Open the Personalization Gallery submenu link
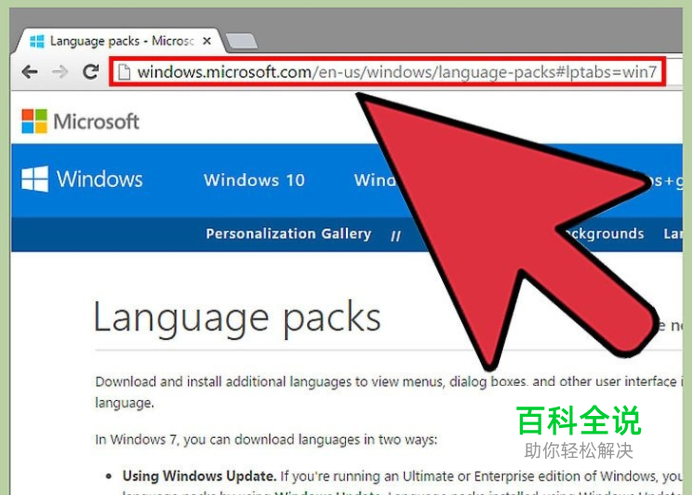692x495 pixels. pos(289,233)
